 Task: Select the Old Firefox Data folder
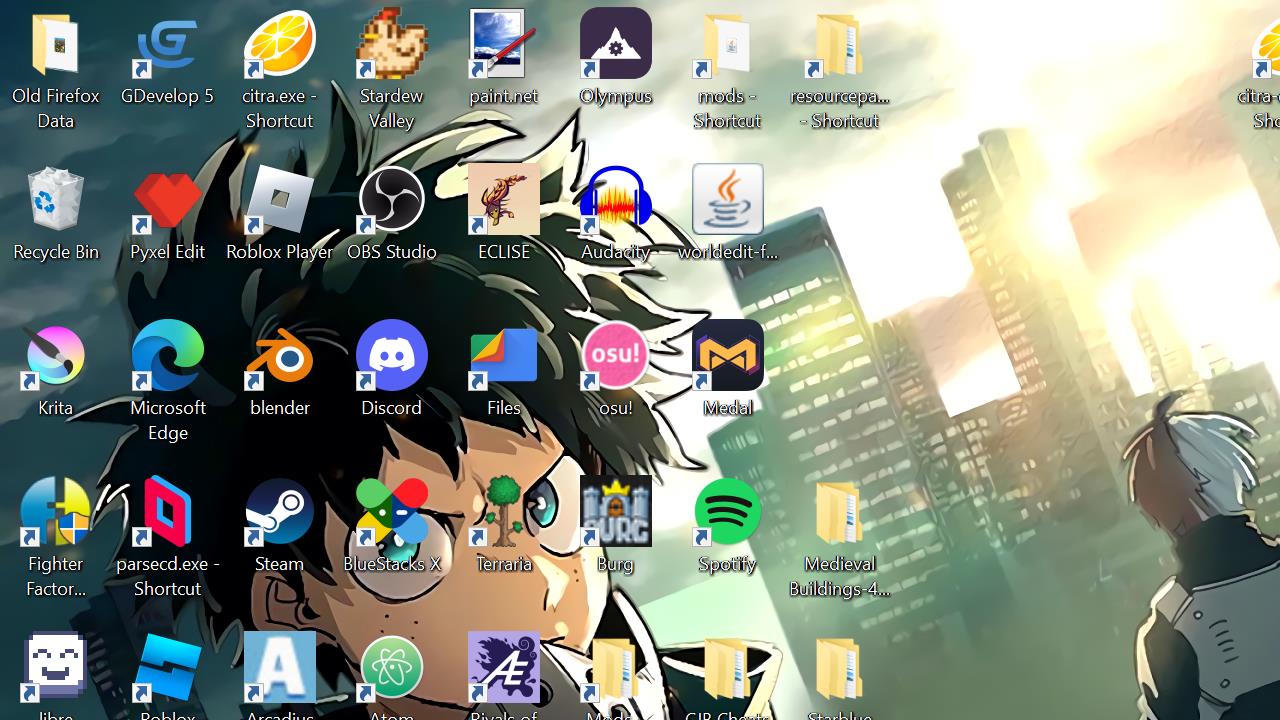point(56,45)
